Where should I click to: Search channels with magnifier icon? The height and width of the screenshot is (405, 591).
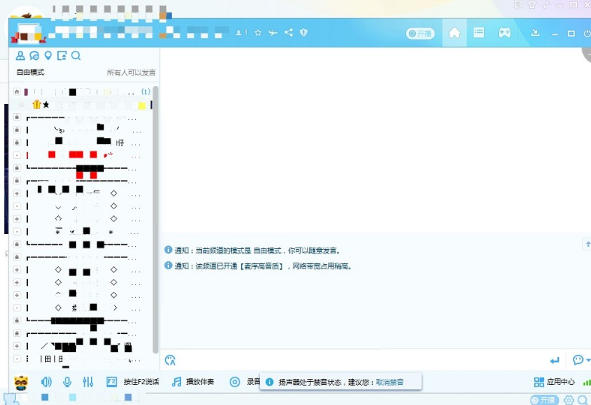pos(76,56)
